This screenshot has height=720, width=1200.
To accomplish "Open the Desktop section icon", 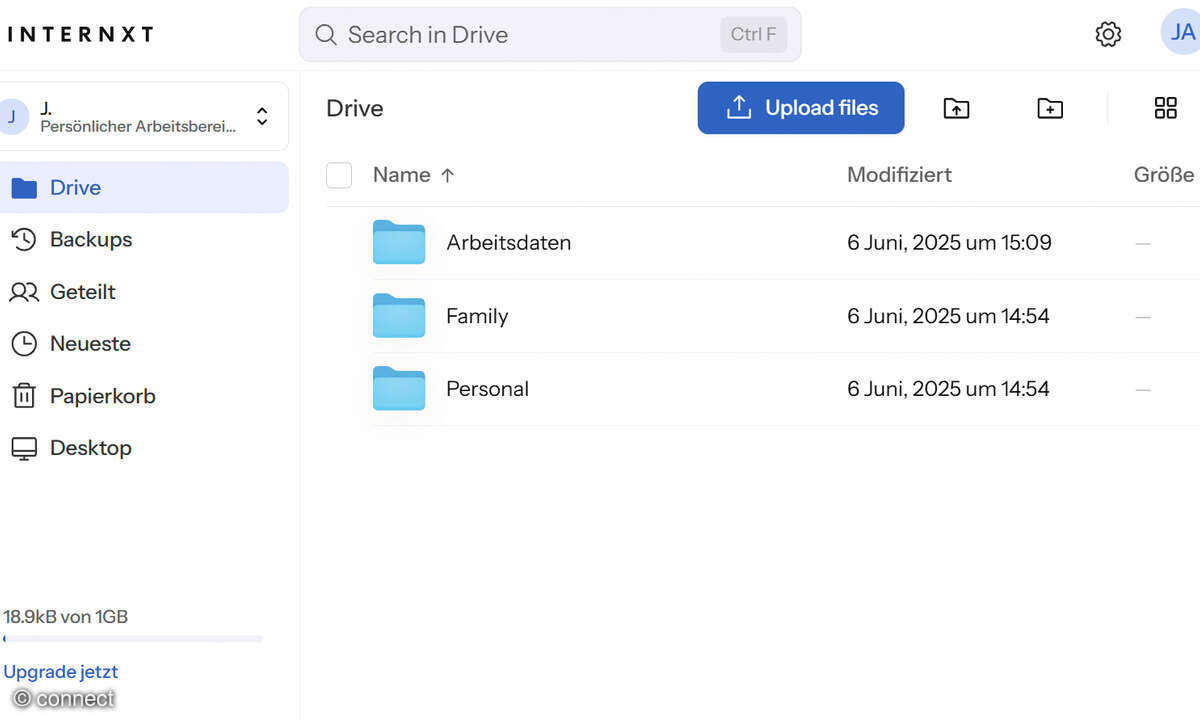I will point(25,447).
